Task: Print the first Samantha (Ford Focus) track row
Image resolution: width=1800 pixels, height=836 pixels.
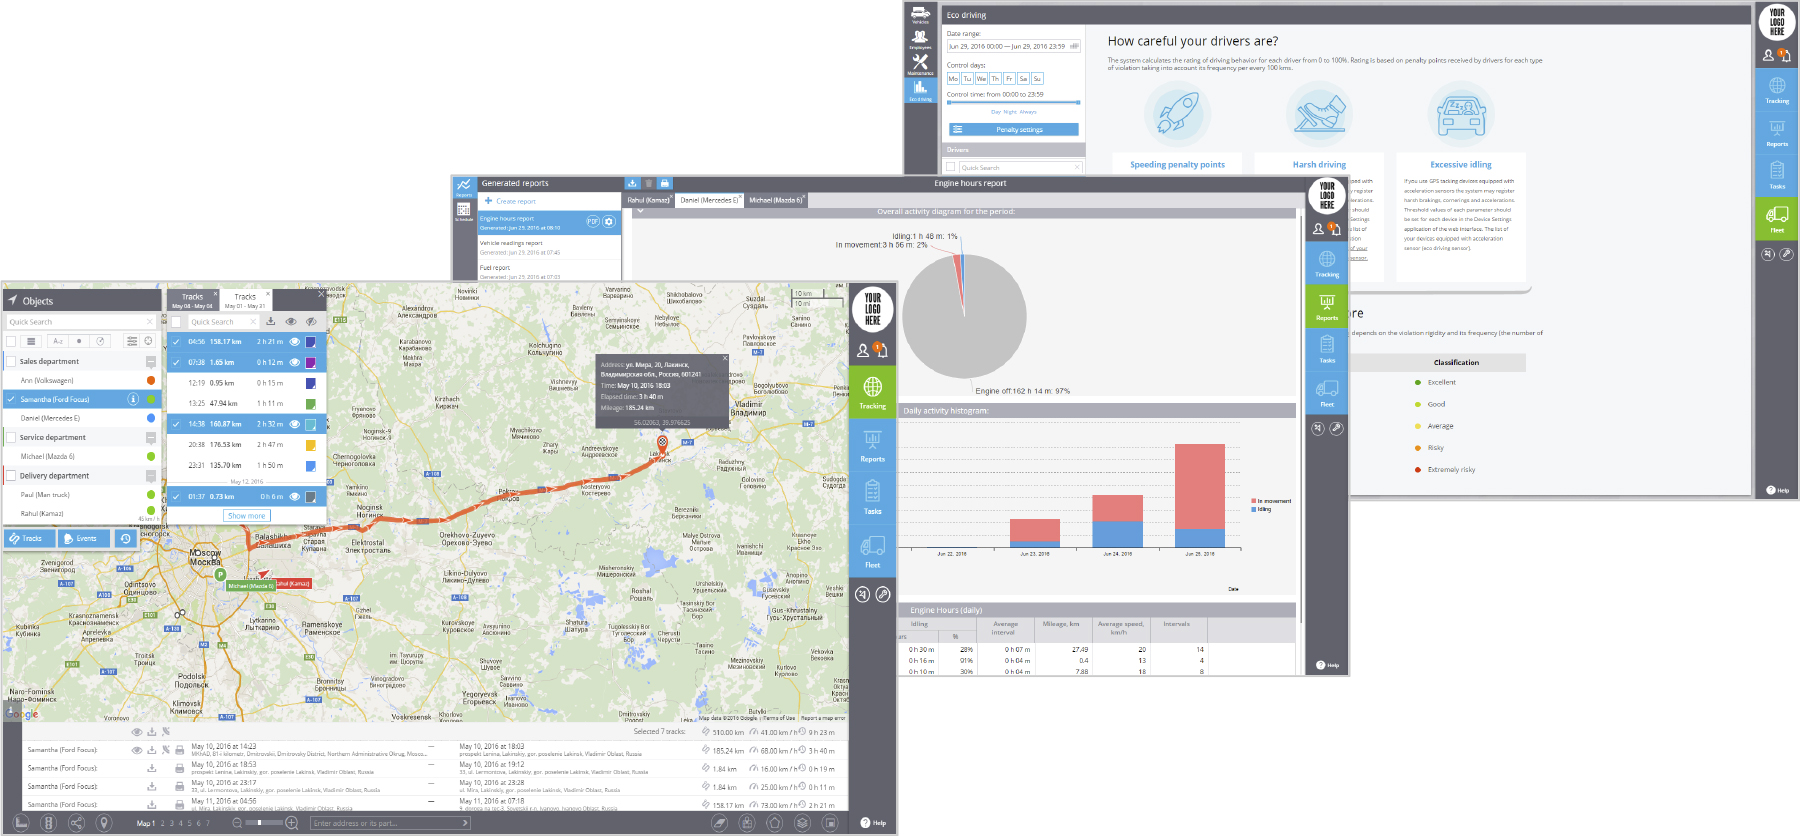Action: click(179, 749)
